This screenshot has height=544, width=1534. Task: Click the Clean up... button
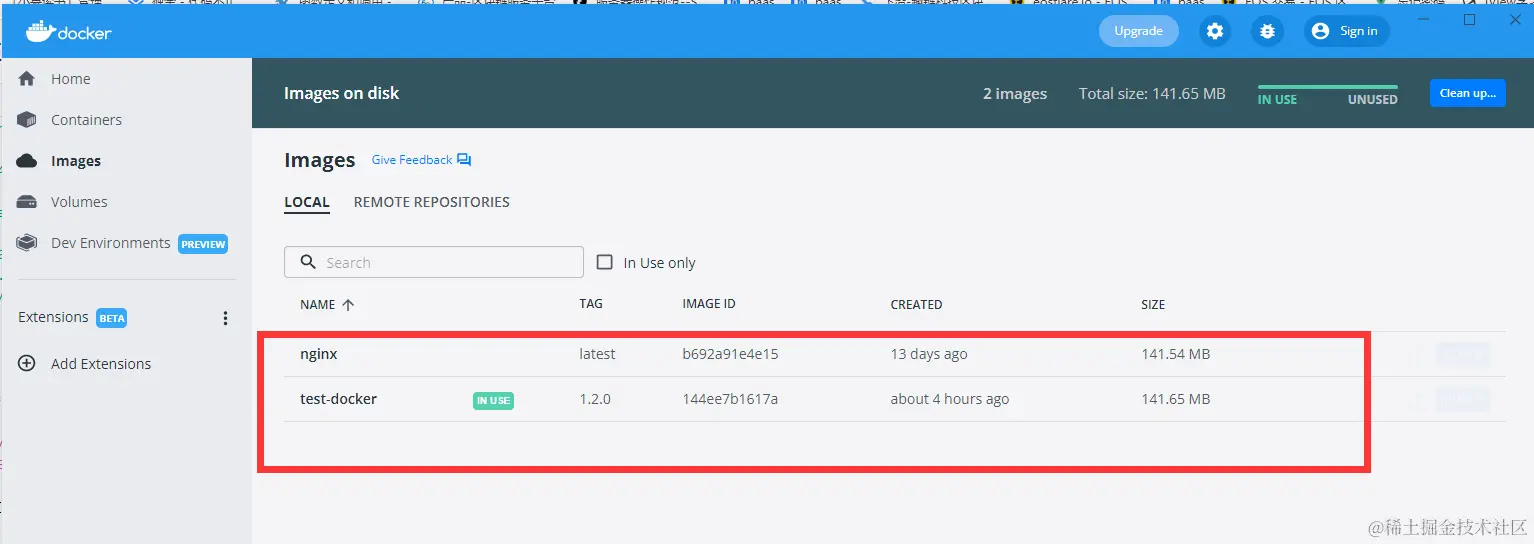(1467, 93)
